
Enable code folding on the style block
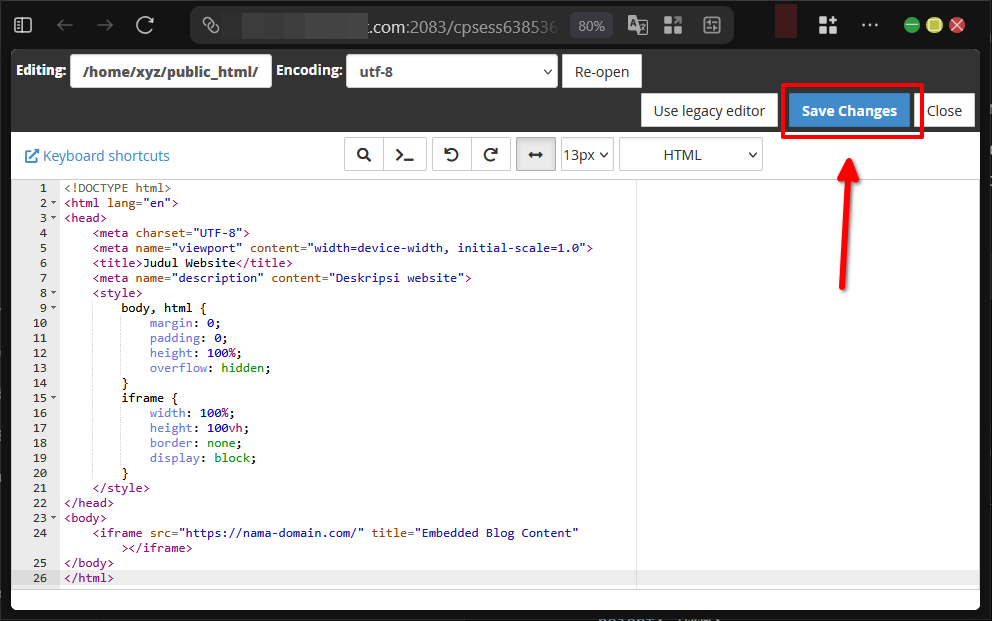pos(52,292)
